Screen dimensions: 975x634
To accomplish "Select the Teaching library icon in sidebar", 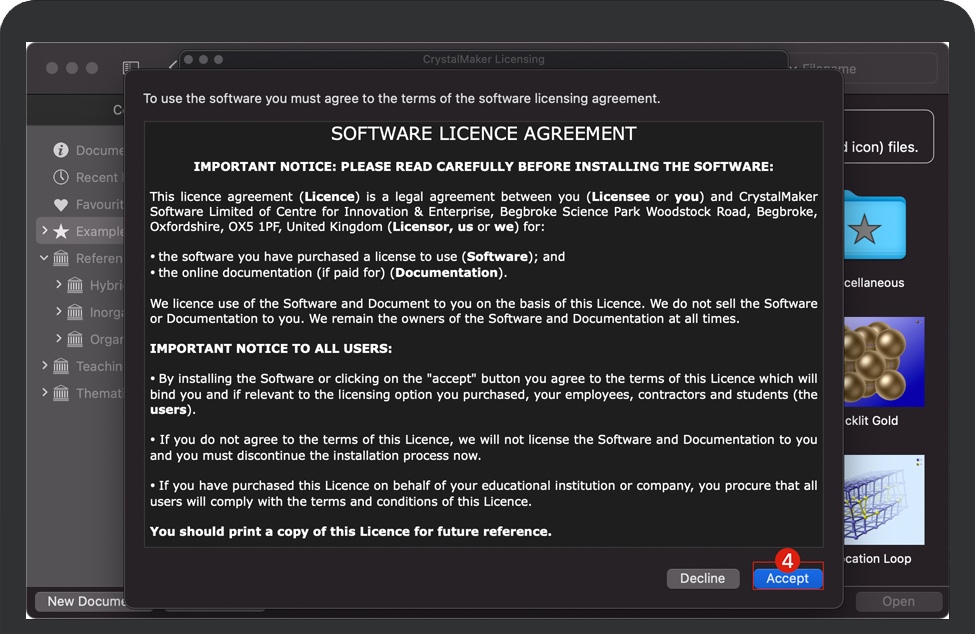I will pos(61,366).
